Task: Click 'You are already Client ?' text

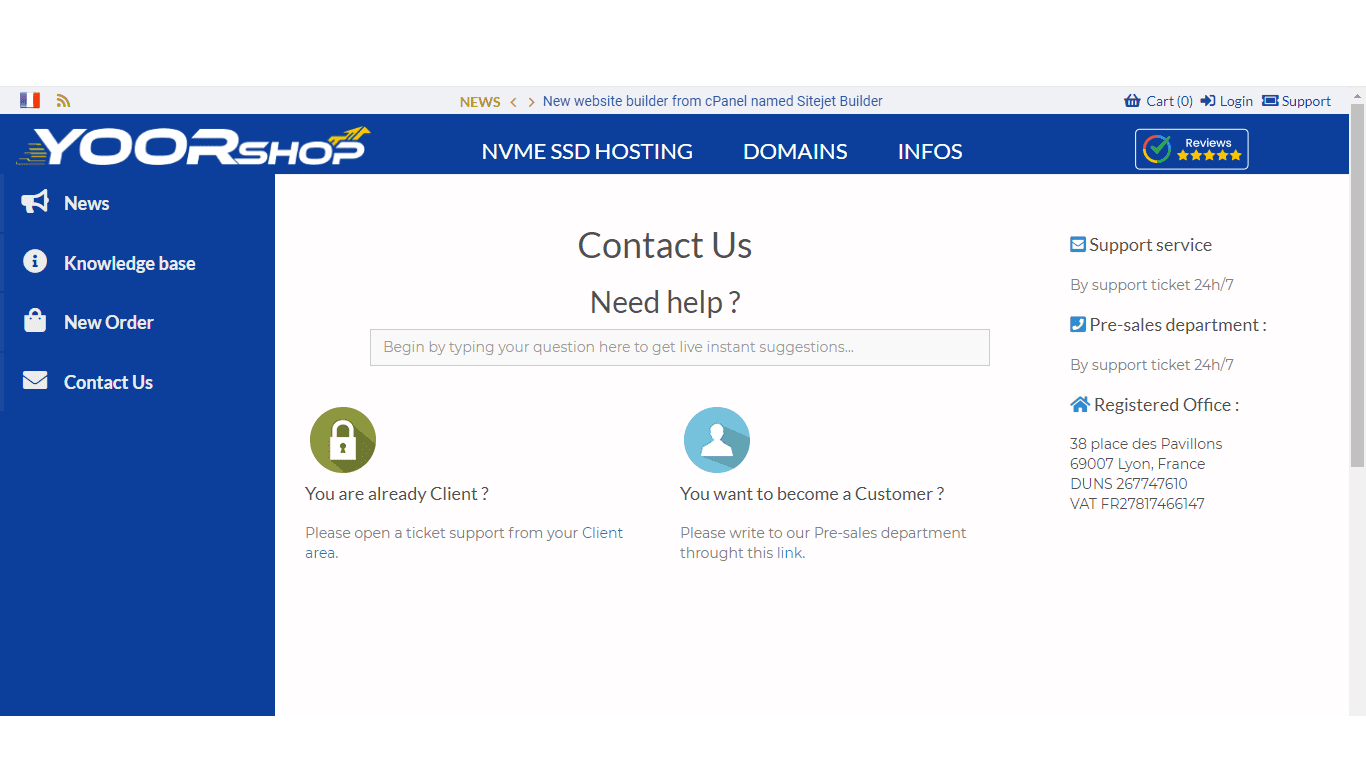Action: tap(397, 494)
